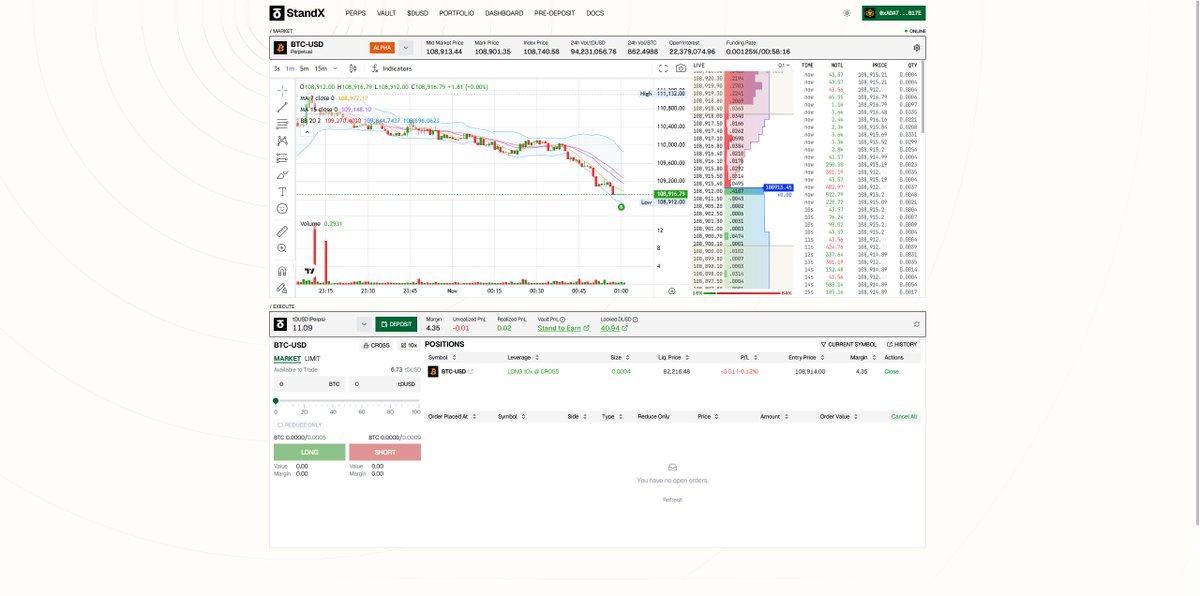1200x596 pixels.
Task: Click the info icon next to Locked DUSD
Action: 635,319
